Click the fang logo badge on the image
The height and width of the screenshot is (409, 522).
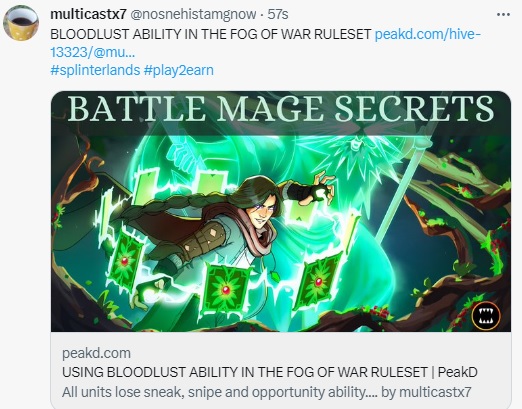click(x=486, y=315)
